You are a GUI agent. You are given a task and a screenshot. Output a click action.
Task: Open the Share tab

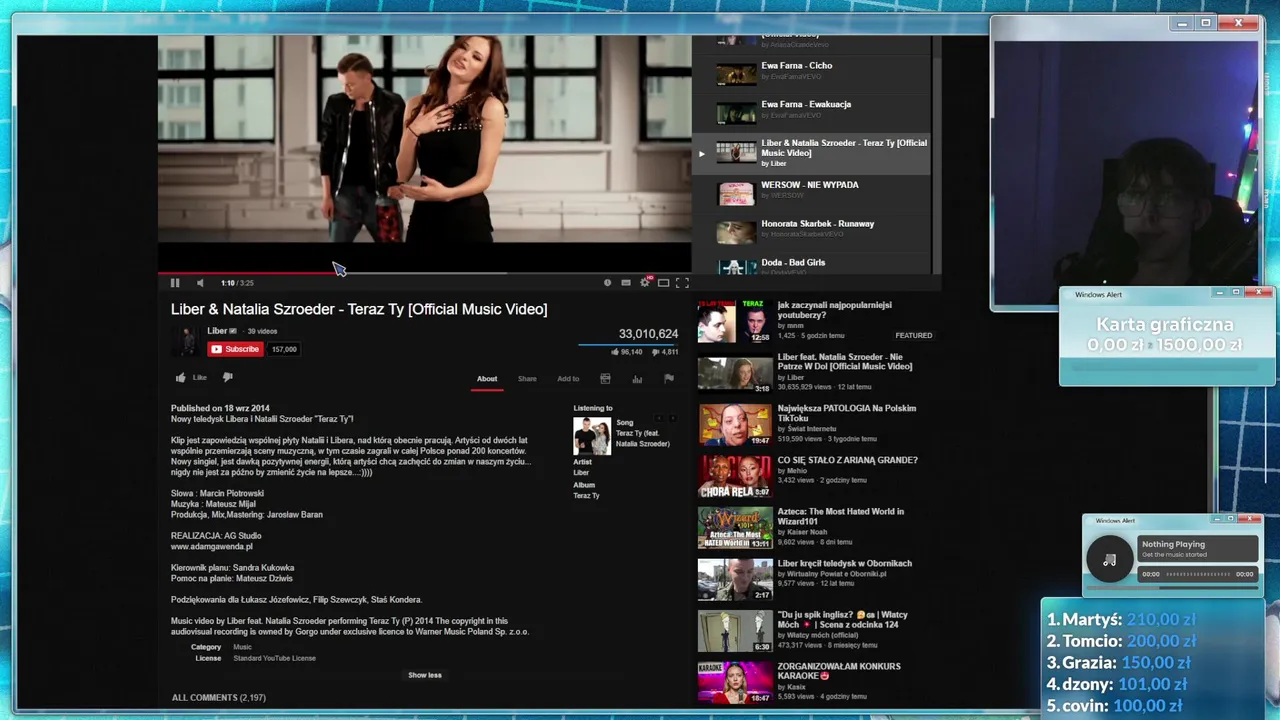click(527, 379)
